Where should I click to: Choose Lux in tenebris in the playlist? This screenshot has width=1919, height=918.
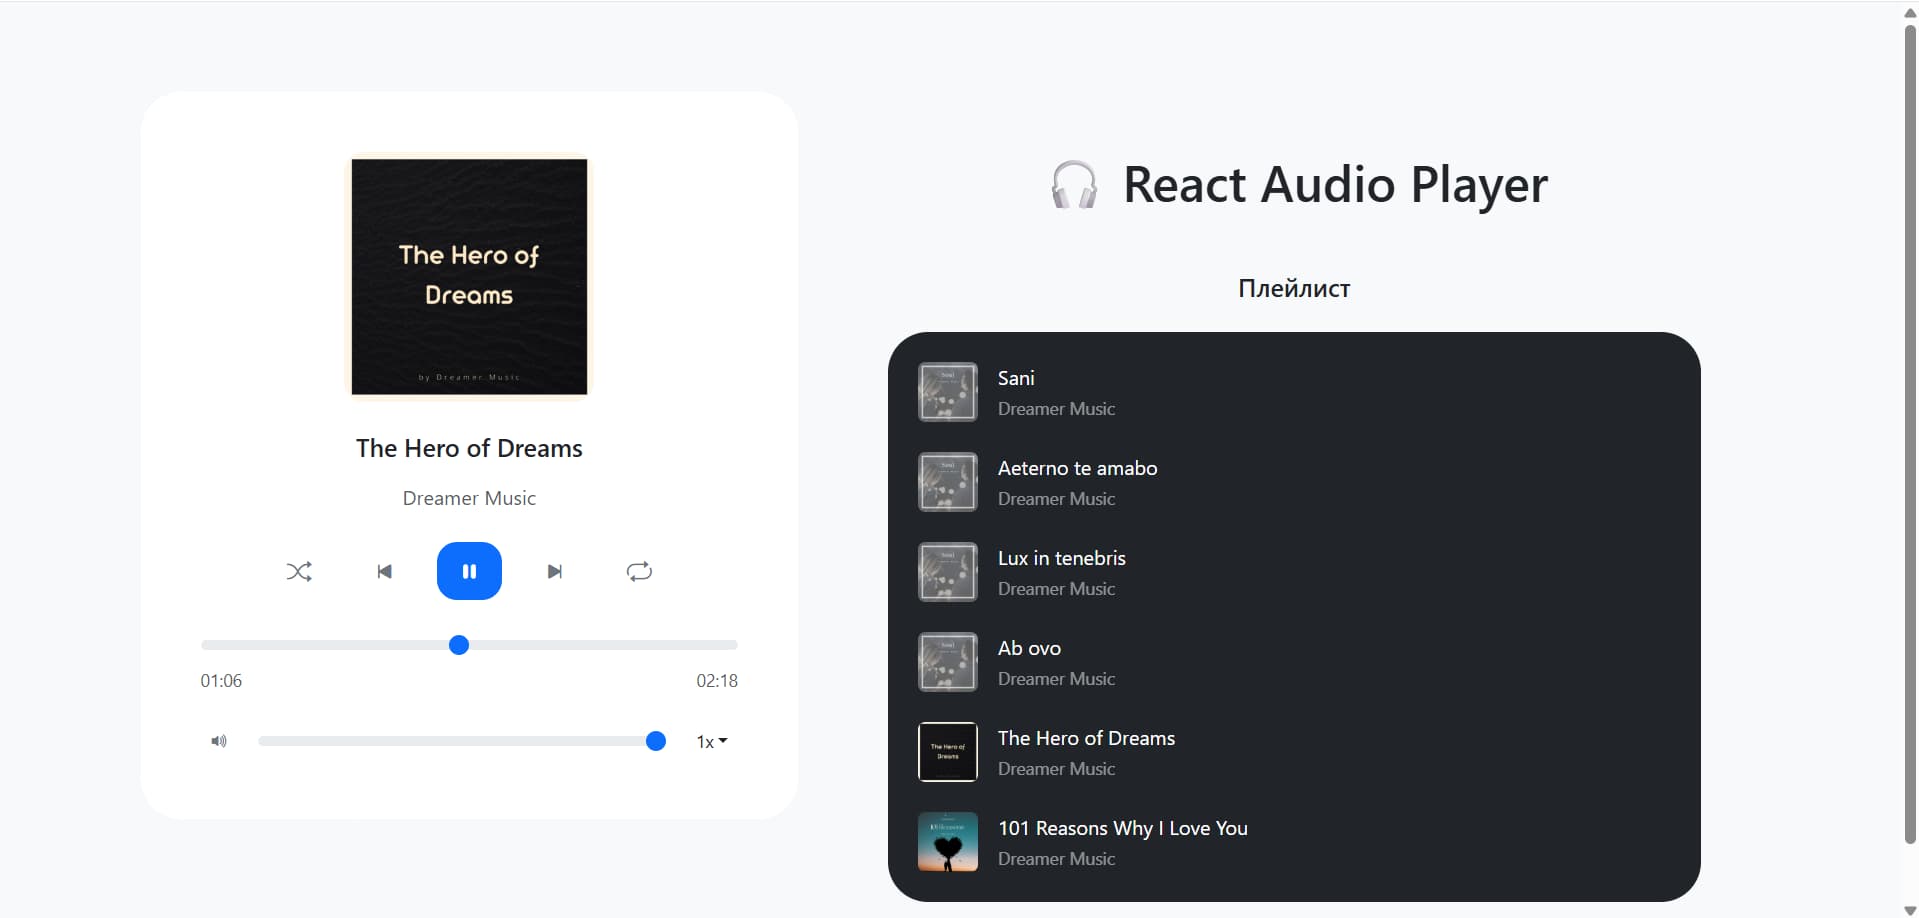1061,558
